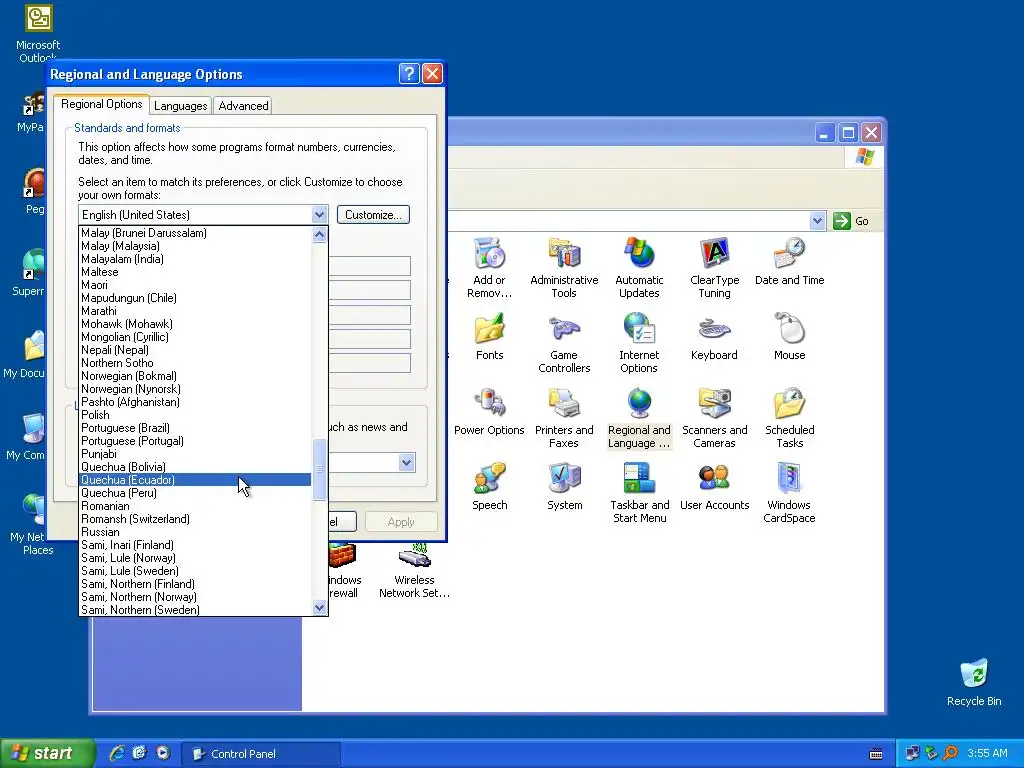Select Malay (Malaysia) in list
Screen dimensions: 1024x768
pyautogui.click(x=195, y=246)
